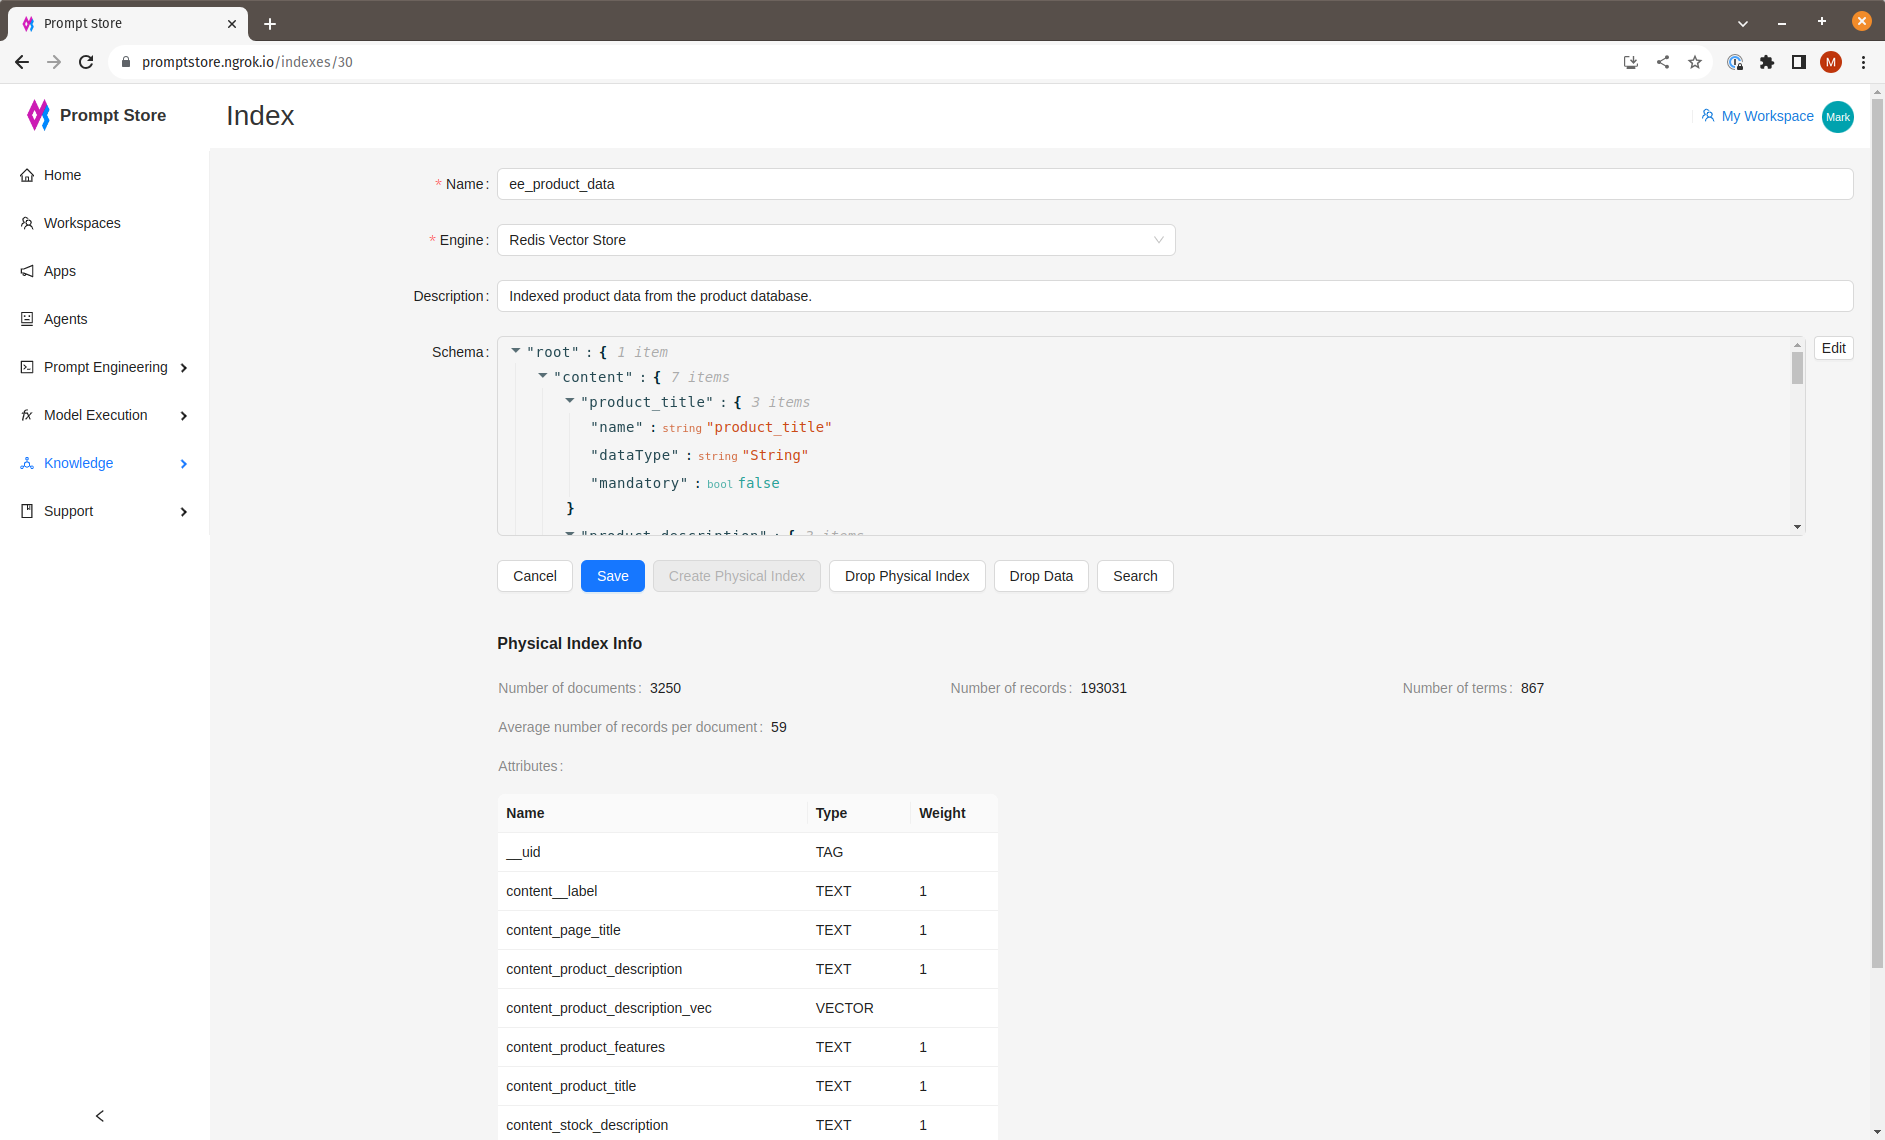Click the schema Edit button
Viewport: 1885px width, 1140px height.
coord(1834,348)
